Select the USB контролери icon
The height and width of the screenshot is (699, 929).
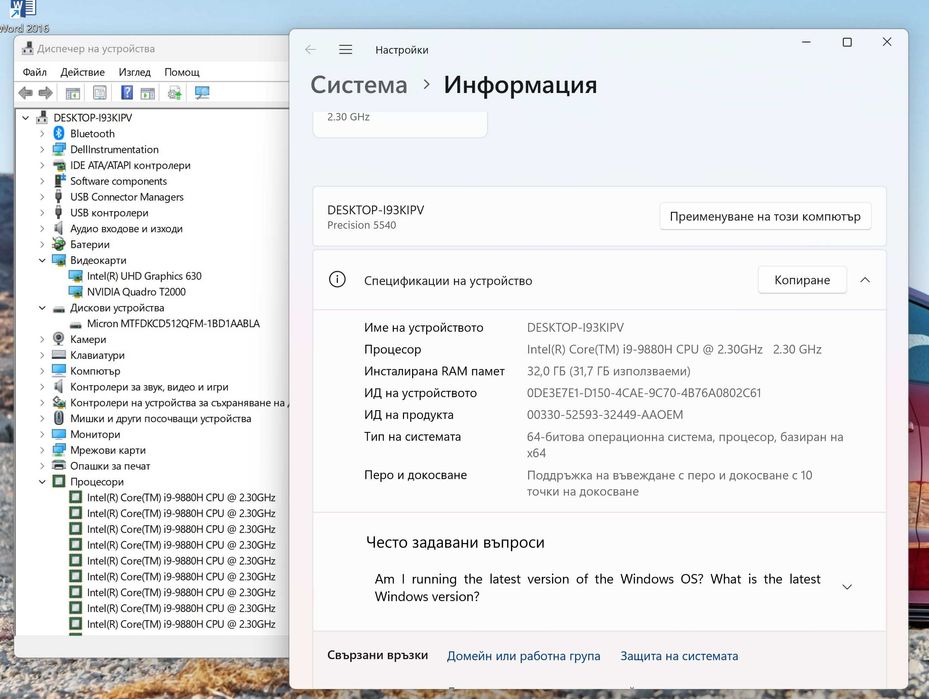(x=59, y=212)
